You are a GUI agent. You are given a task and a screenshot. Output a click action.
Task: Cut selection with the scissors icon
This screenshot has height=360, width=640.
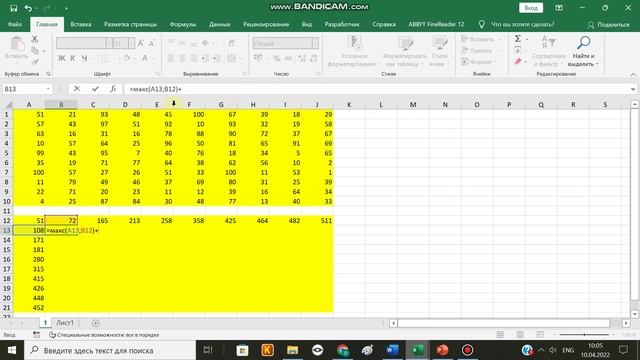point(35,39)
